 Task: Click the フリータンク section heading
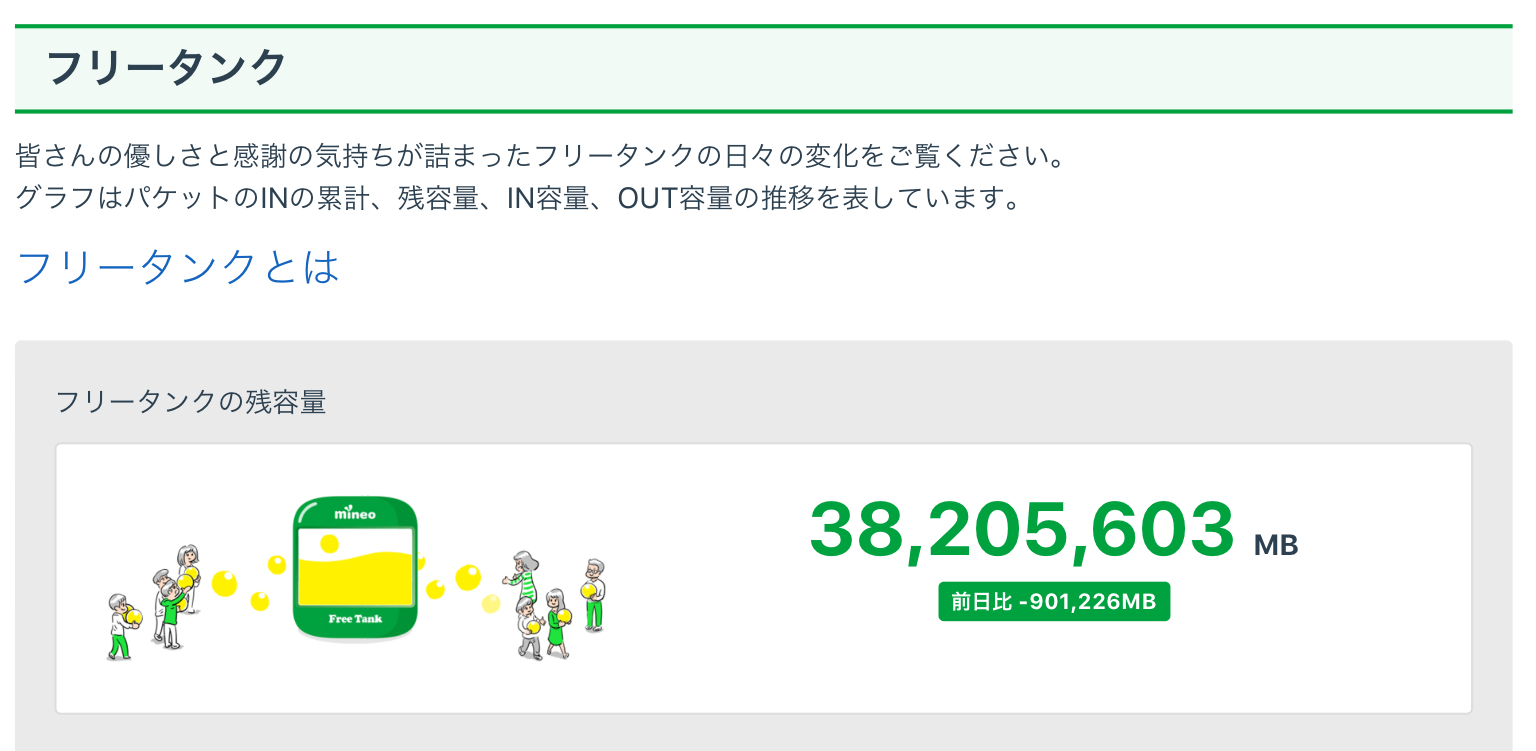167,68
